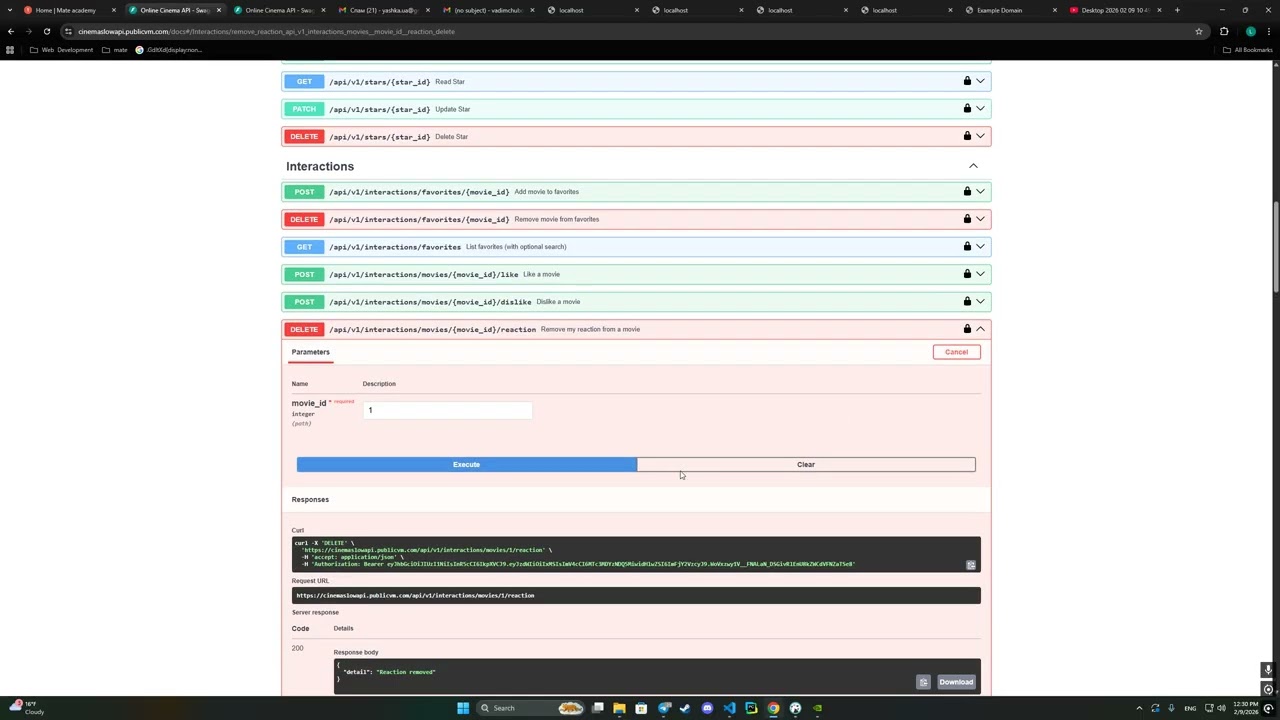Go back with the browser back arrow
Viewport: 1280px width, 720px height.
pyautogui.click(x=11, y=31)
